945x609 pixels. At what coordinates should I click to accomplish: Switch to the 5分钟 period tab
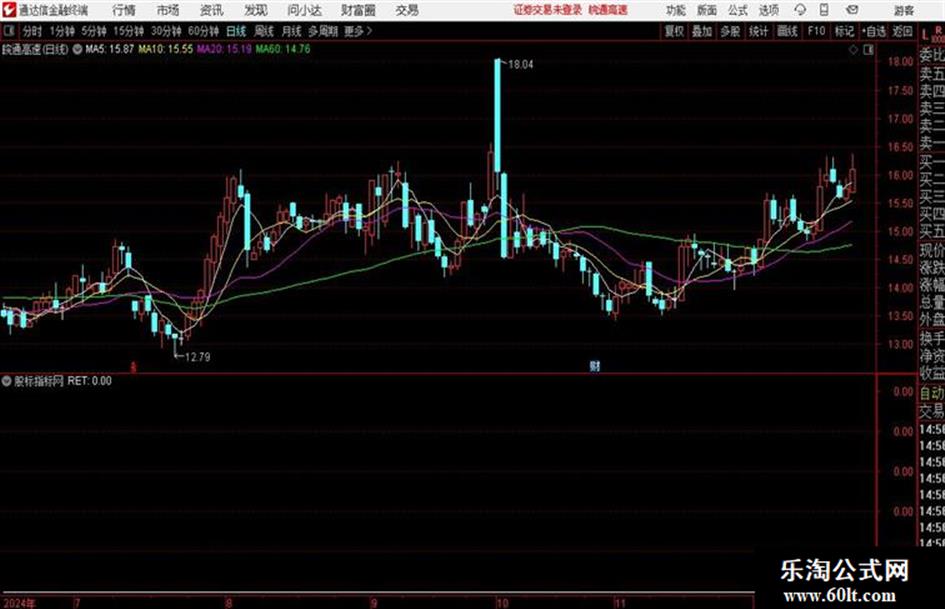coord(93,31)
